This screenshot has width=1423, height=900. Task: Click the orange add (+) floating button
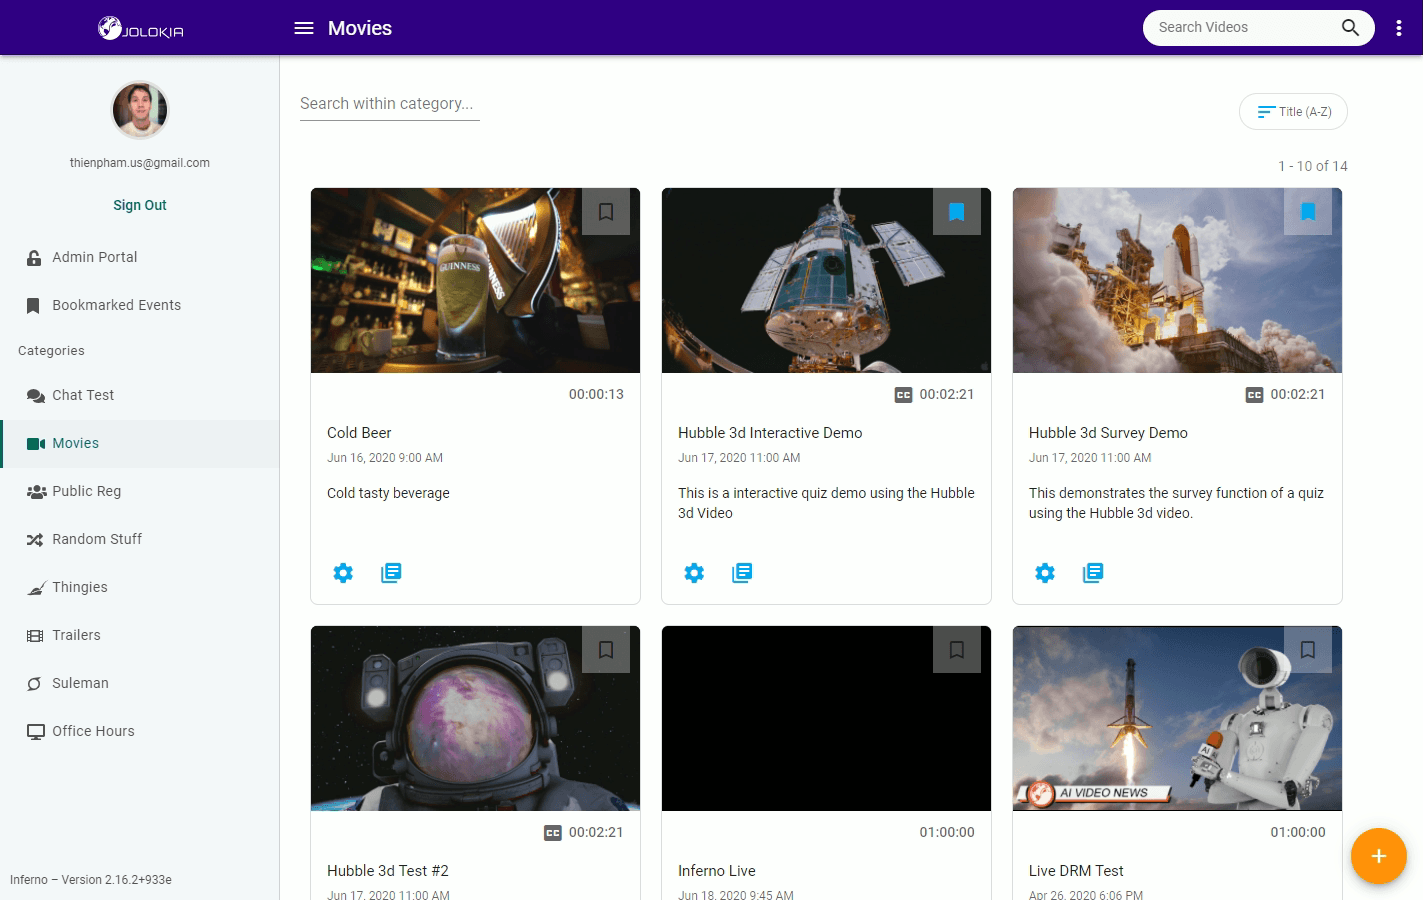[x=1378, y=856]
